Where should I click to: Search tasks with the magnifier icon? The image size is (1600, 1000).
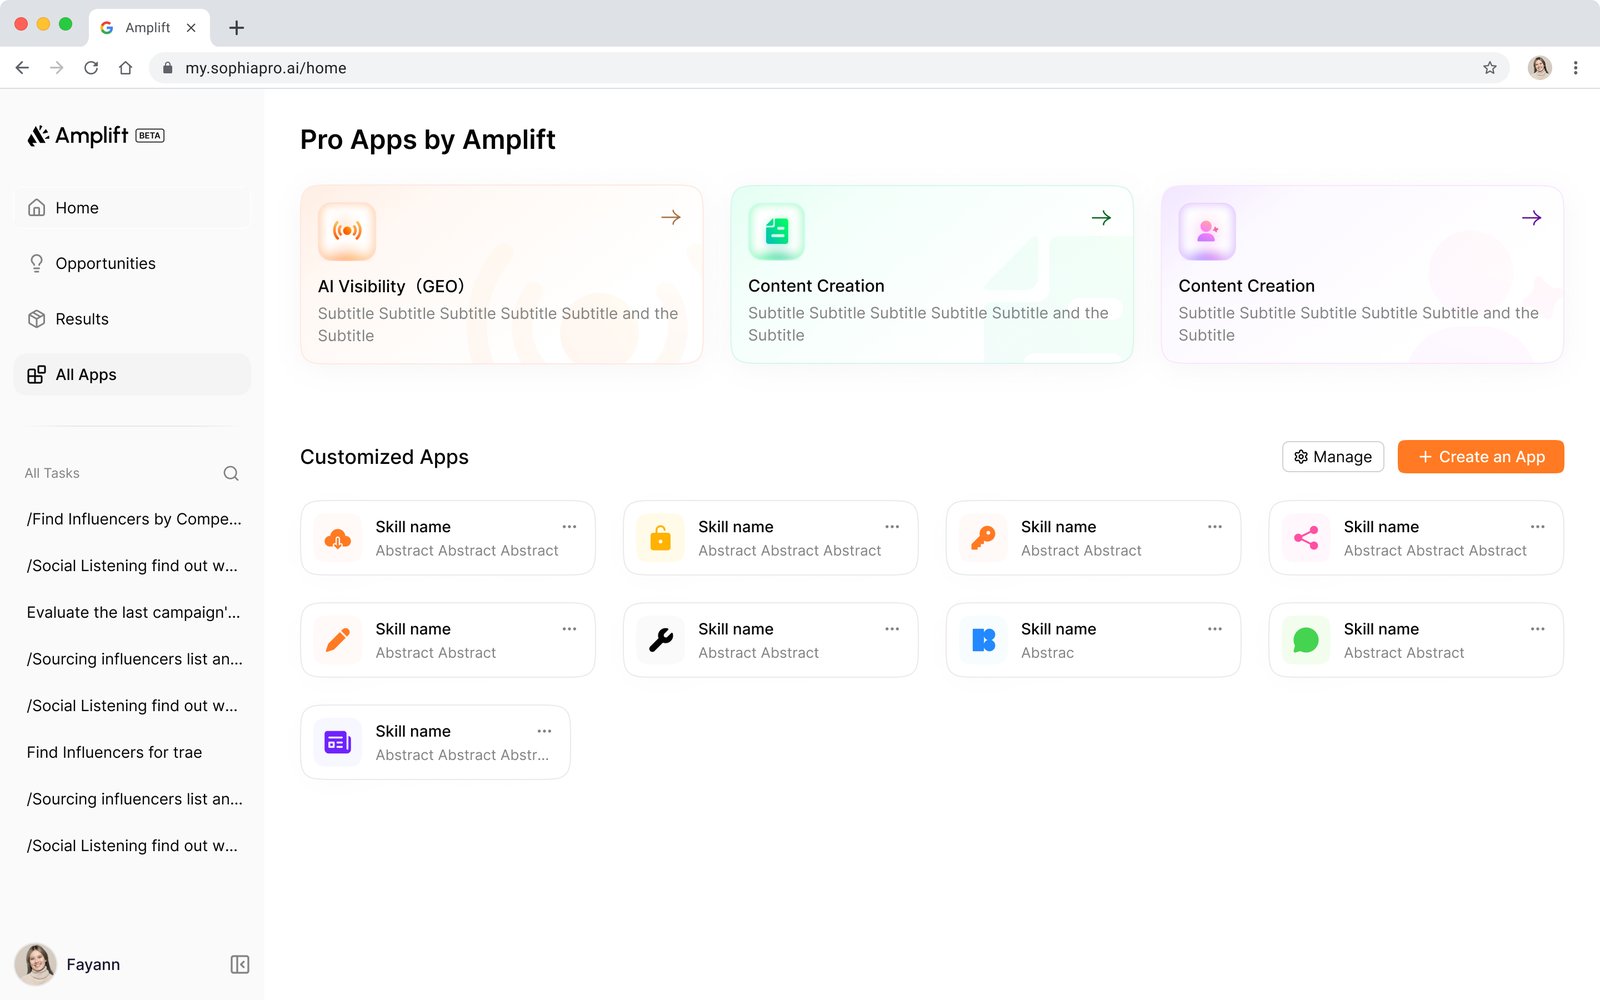231,473
